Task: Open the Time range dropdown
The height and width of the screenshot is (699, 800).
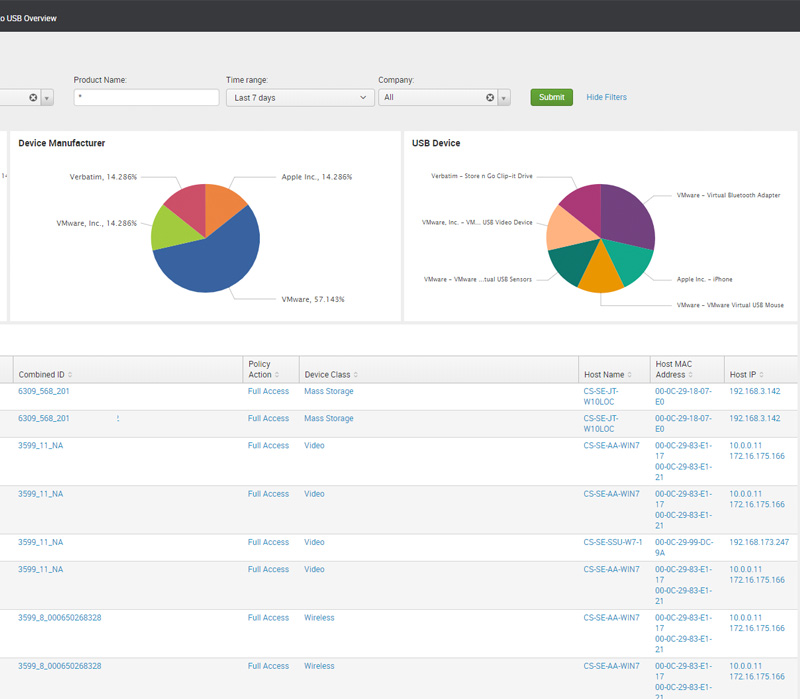Action: pyautogui.click(x=300, y=98)
